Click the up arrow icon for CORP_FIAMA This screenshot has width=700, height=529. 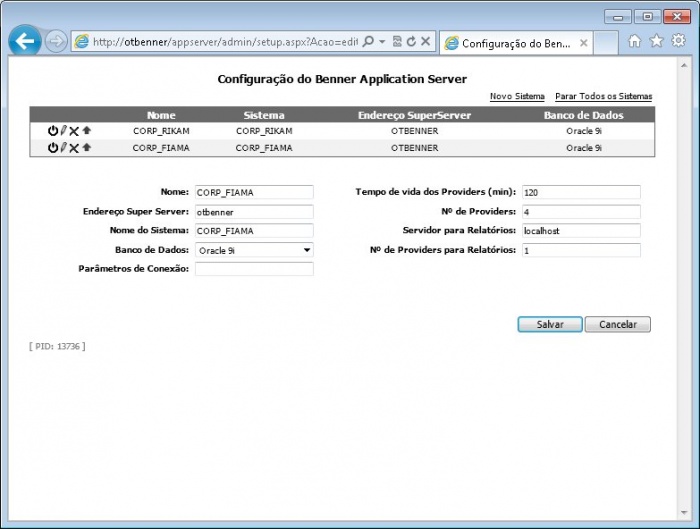87,148
